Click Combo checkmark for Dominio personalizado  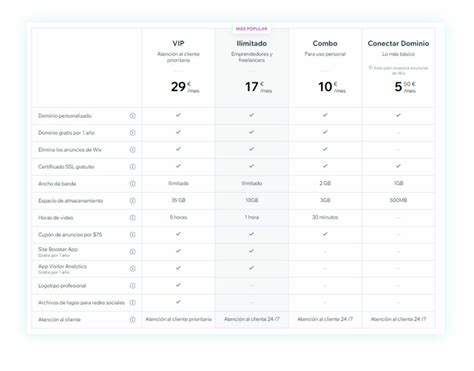click(325, 115)
